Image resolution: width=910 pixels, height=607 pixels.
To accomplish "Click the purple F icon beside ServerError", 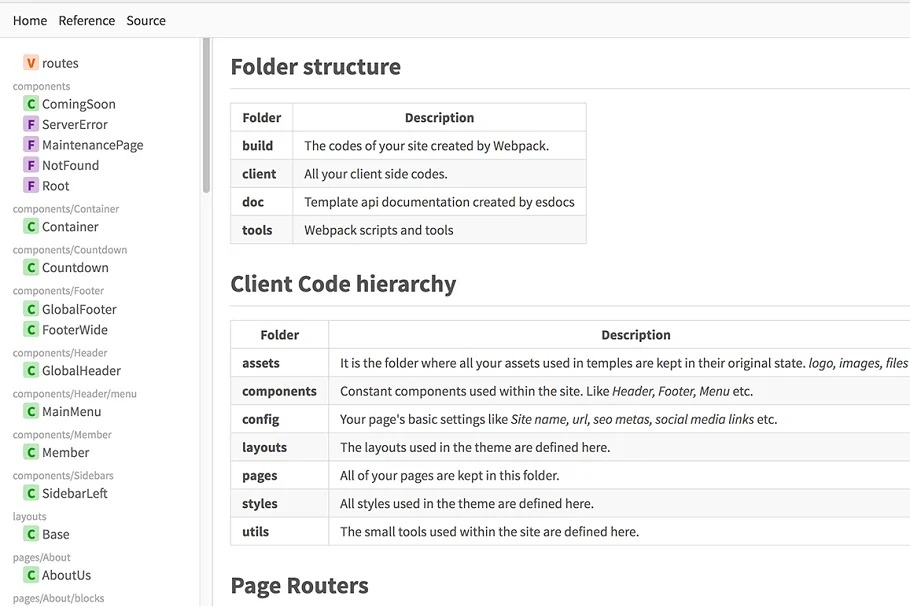I will (x=31, y=125).
